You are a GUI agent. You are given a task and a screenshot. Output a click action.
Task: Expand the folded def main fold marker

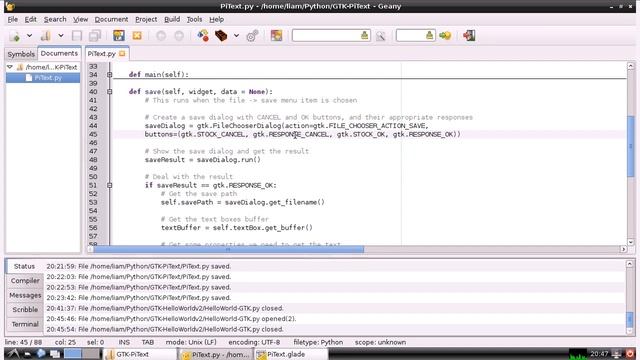(109, 75)
